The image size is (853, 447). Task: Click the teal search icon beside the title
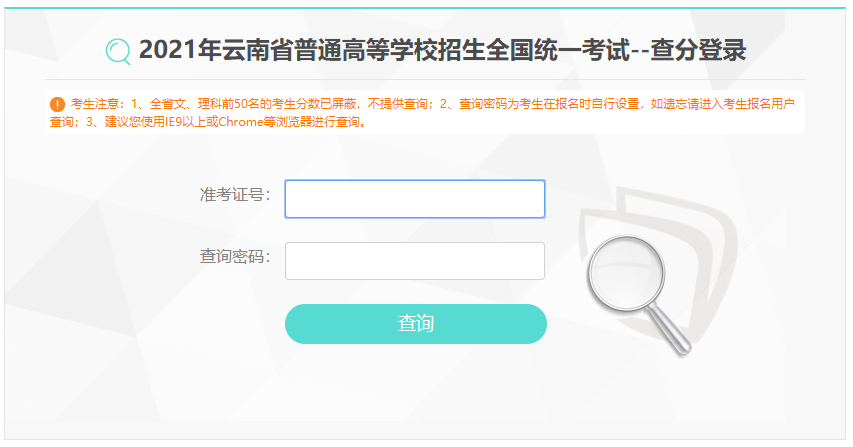(118, 52)
